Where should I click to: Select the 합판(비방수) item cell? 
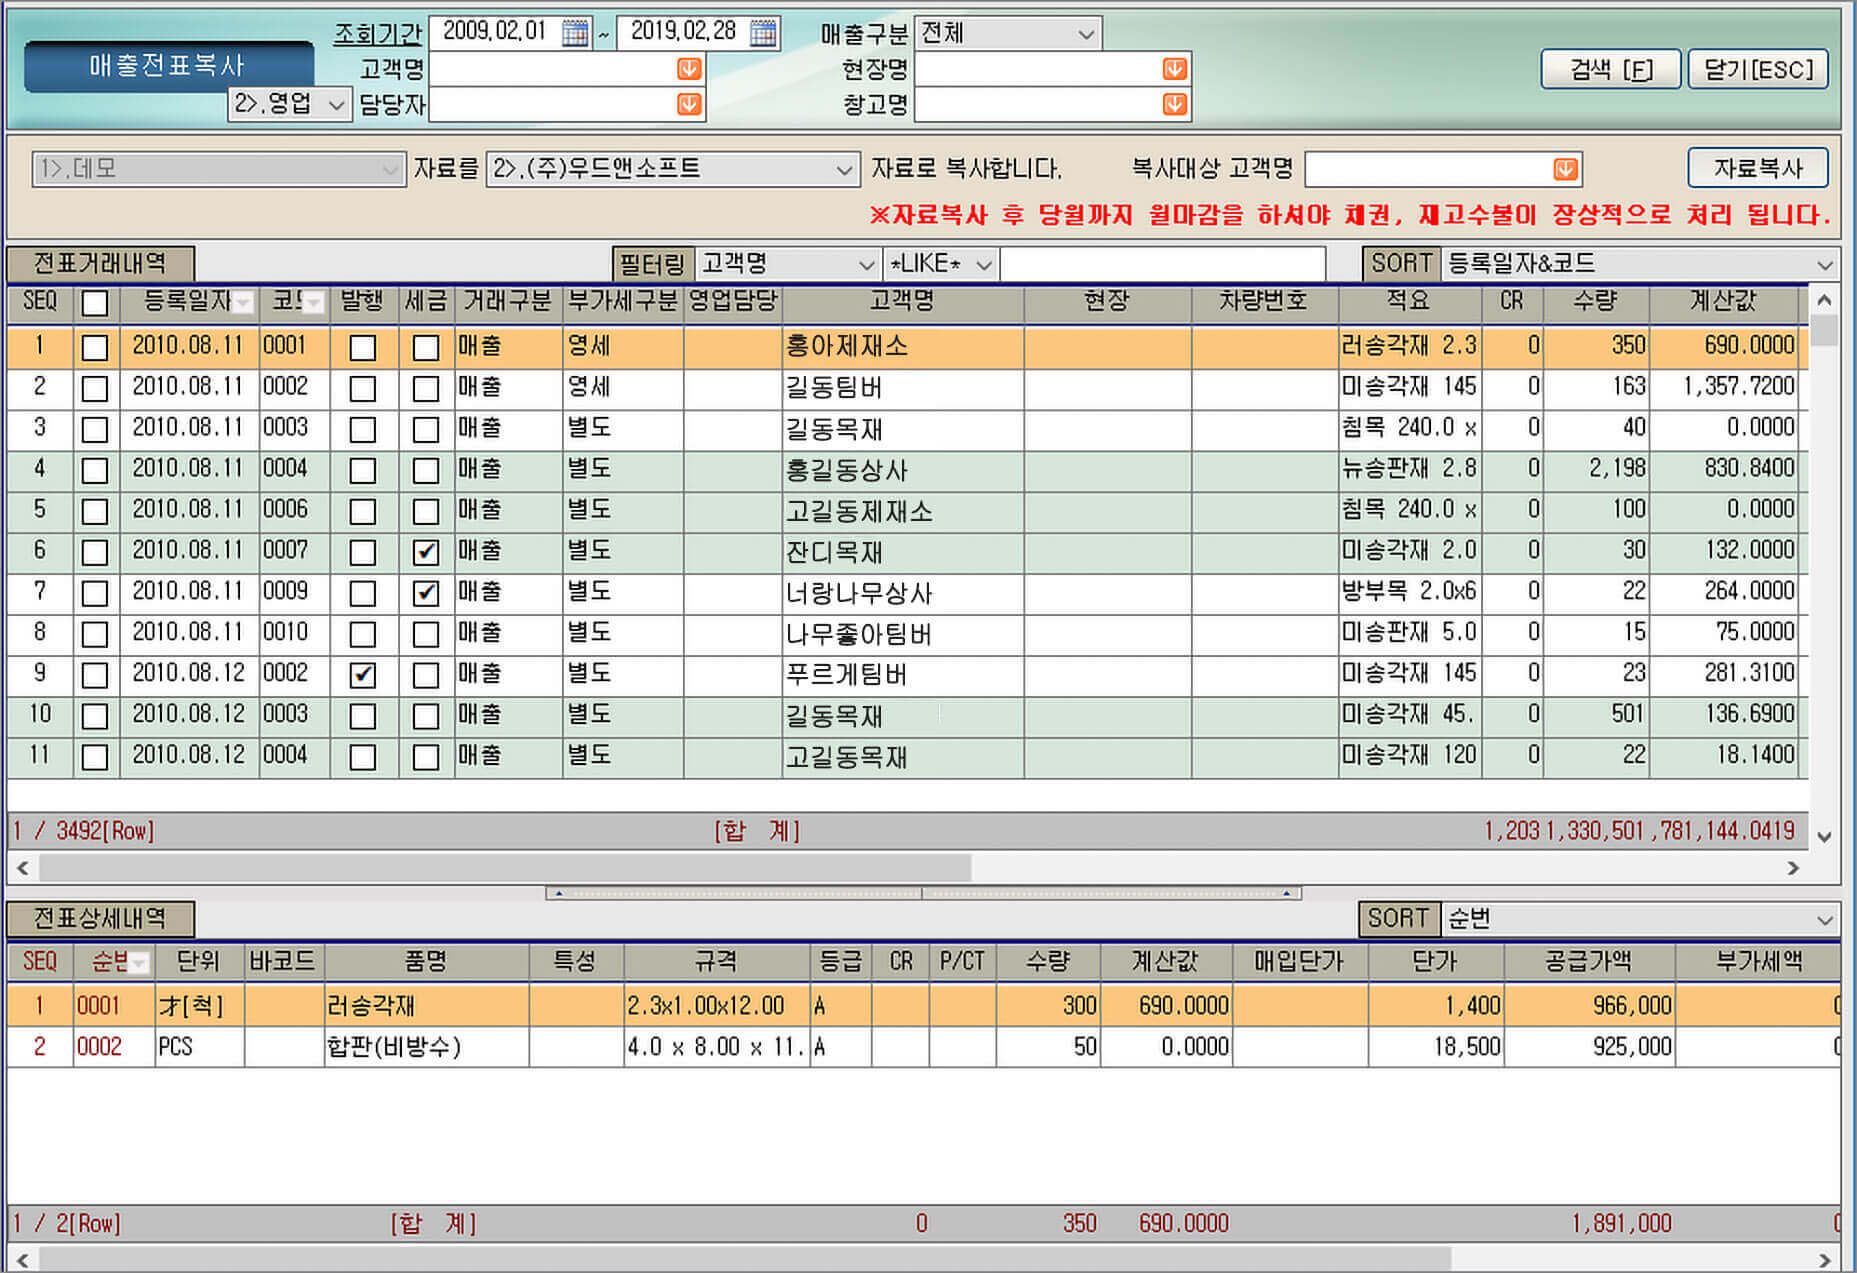pyautogui.click(x=426, y=1047)
